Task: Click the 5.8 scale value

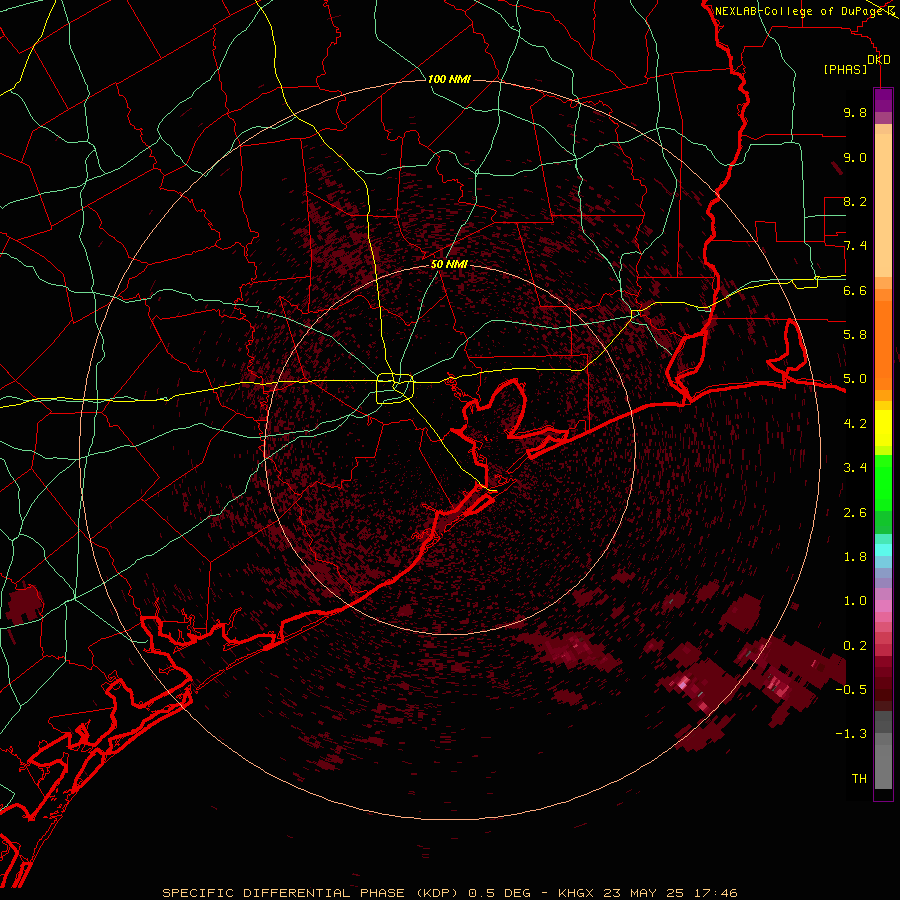Action: [x=855, y=335]
